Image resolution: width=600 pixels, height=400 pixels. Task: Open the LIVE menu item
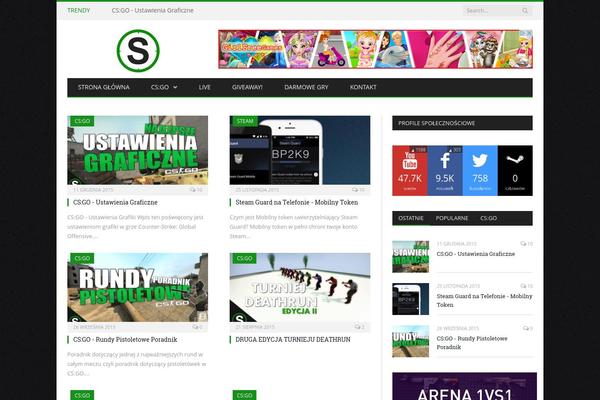[205, 87]
